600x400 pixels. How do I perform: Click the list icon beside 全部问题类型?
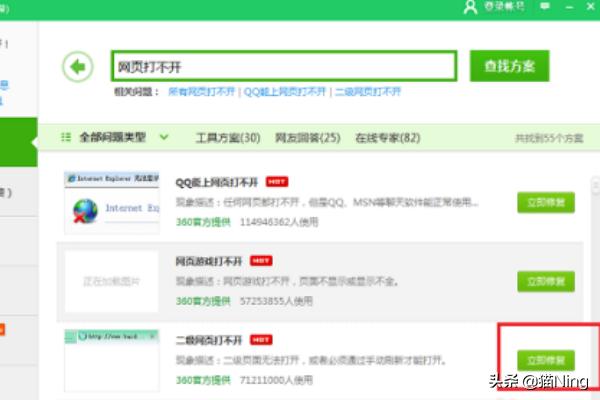(x=66, y=137)
